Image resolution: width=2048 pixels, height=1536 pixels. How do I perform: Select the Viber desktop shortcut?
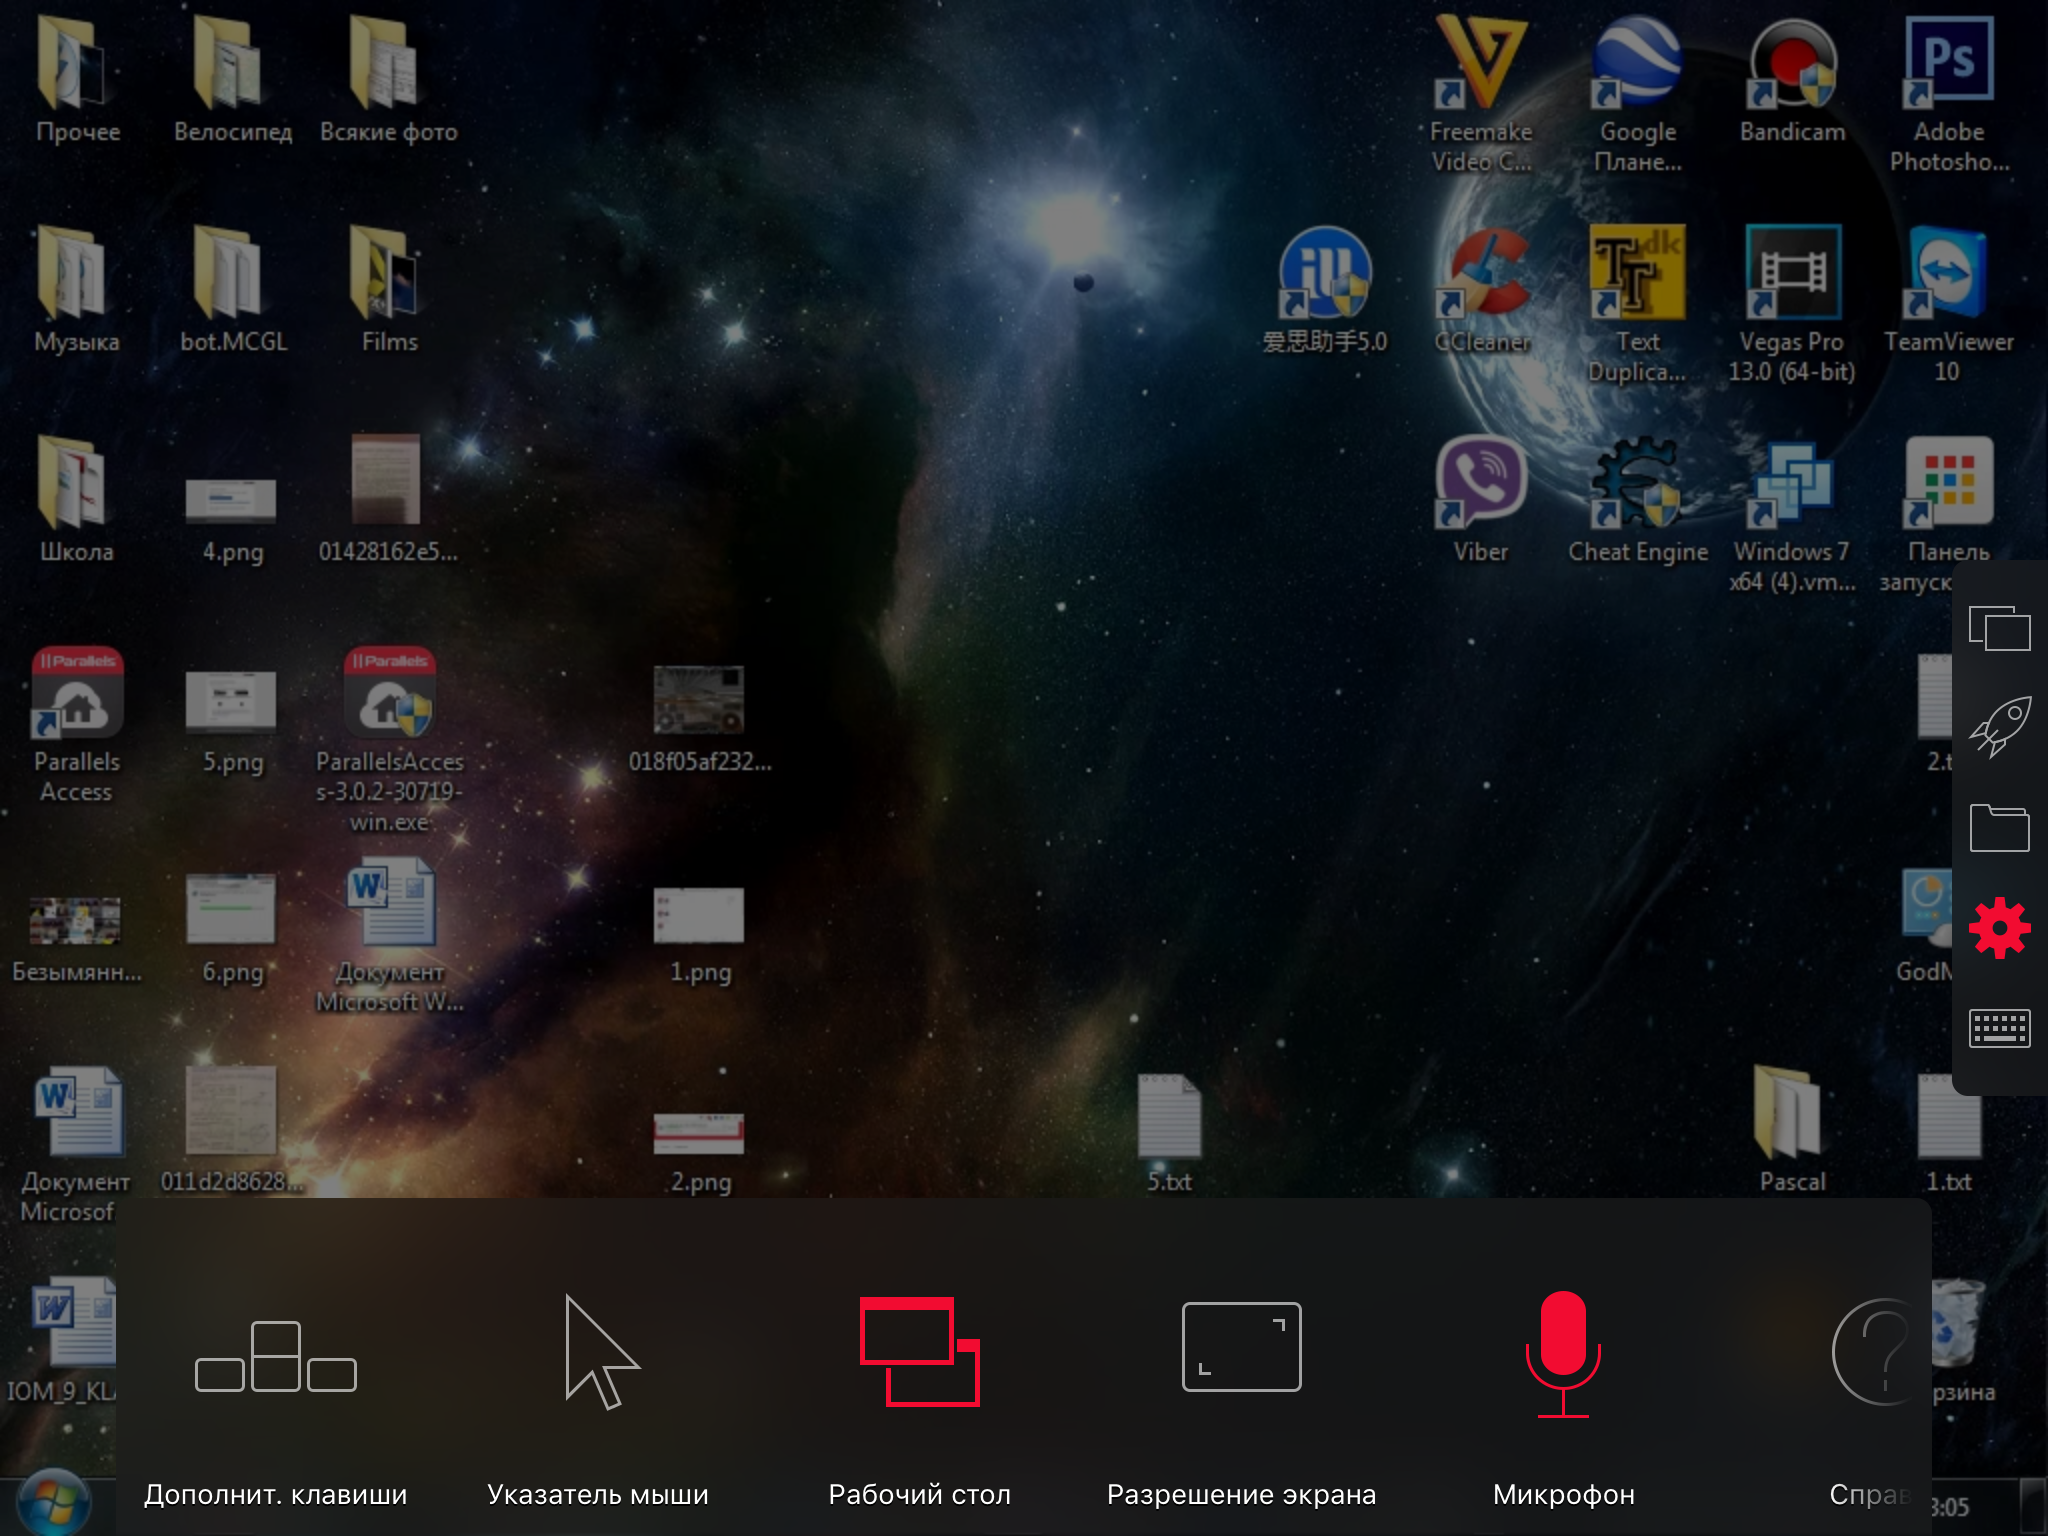coord(1481,482)
